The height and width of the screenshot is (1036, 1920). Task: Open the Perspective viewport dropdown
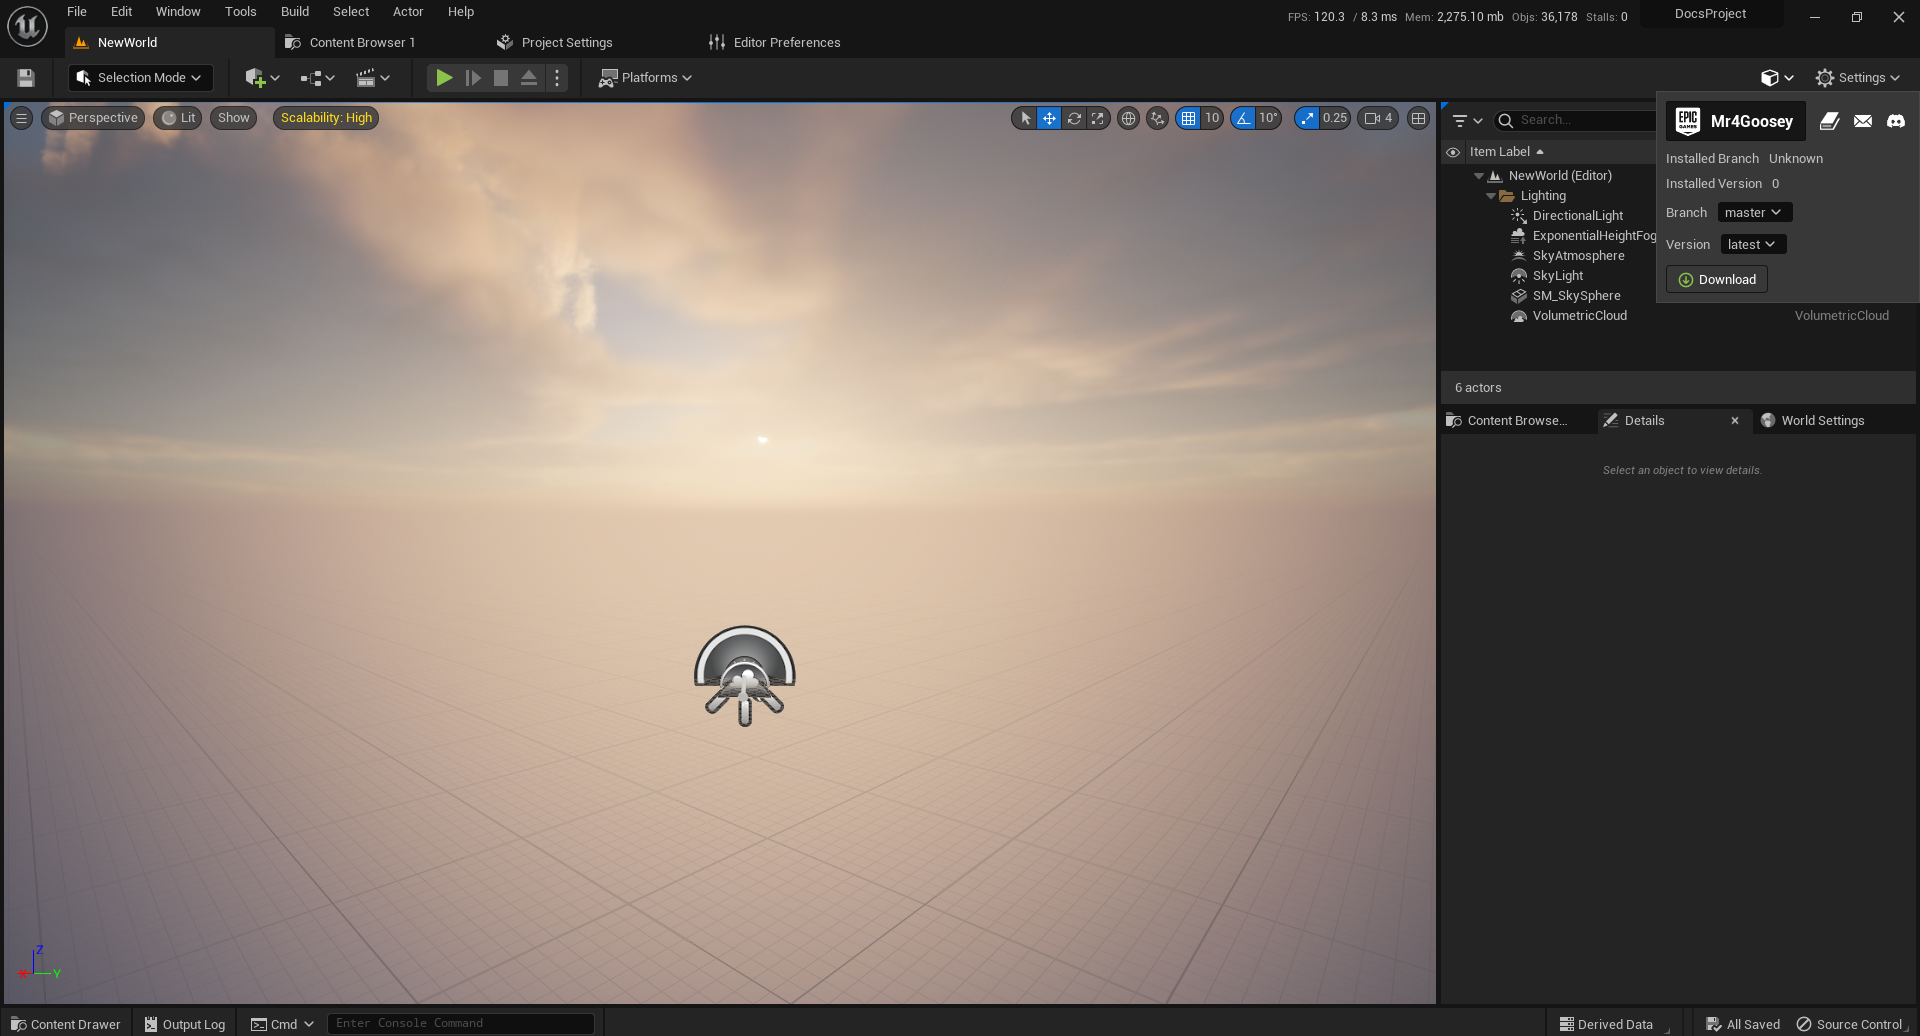point(93,117)
